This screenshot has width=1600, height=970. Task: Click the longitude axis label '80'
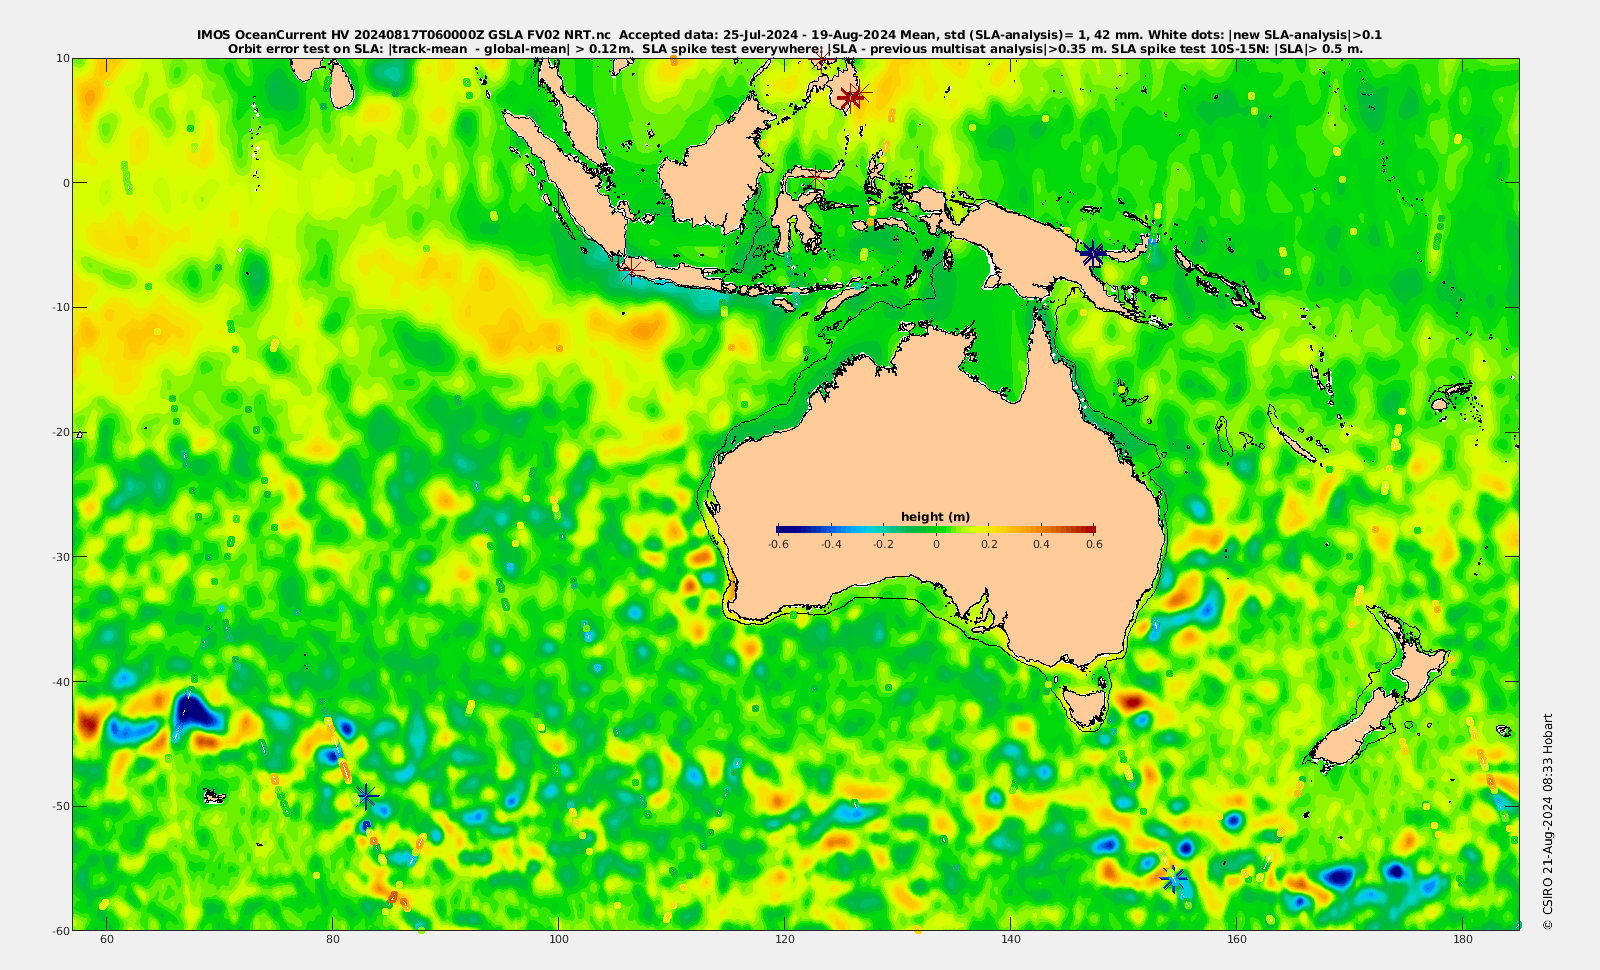point(333,940)
